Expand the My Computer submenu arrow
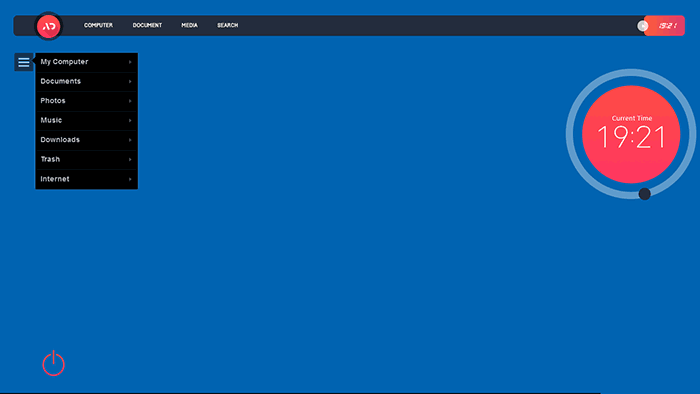The height and width of the screenshot is (394, 700). tap(130, 62)
